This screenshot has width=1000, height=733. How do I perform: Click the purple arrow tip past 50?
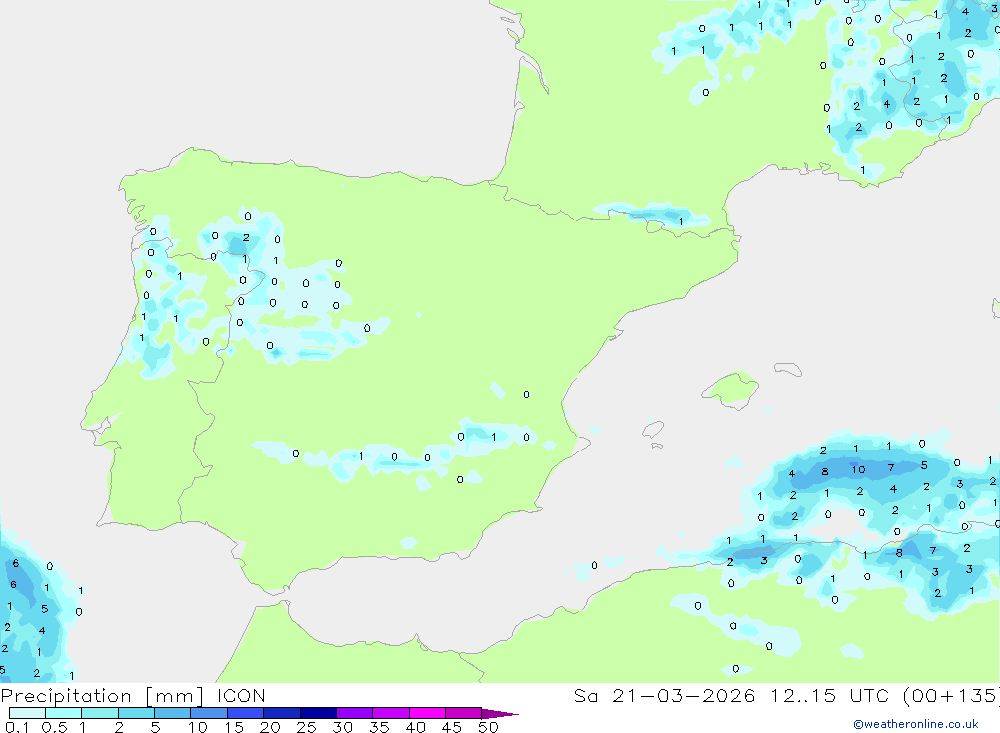tap(500, 714)
